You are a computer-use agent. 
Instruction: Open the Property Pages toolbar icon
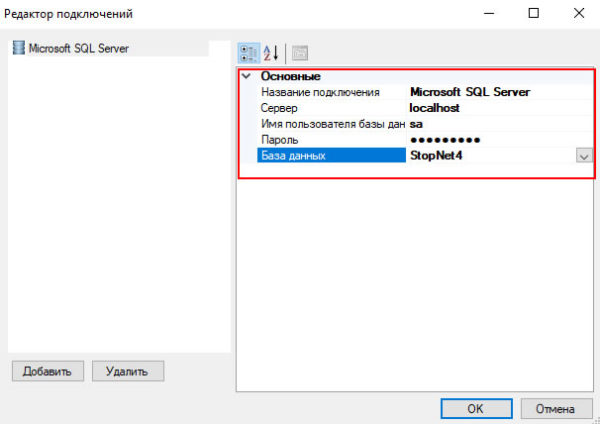coord(300,53)
